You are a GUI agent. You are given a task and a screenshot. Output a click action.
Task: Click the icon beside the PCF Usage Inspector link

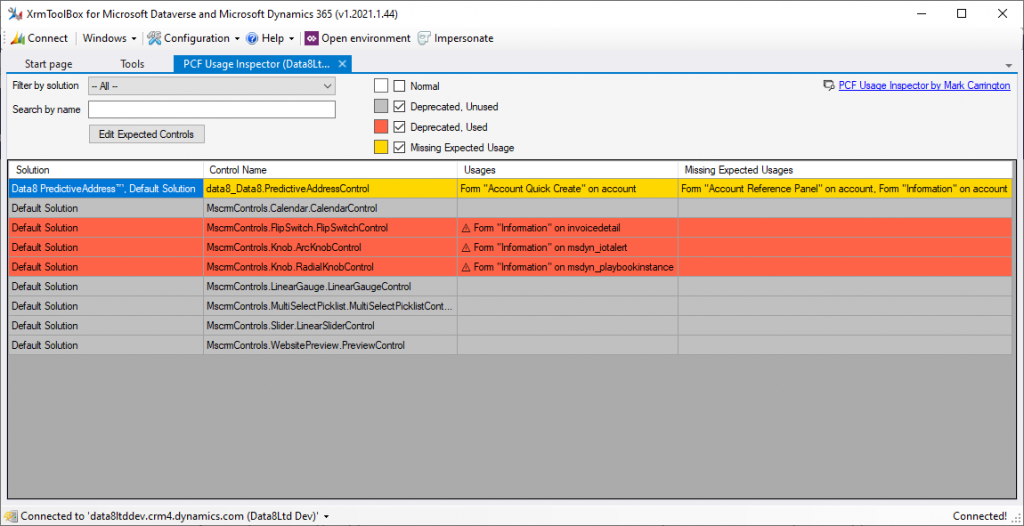coord(828,86)
